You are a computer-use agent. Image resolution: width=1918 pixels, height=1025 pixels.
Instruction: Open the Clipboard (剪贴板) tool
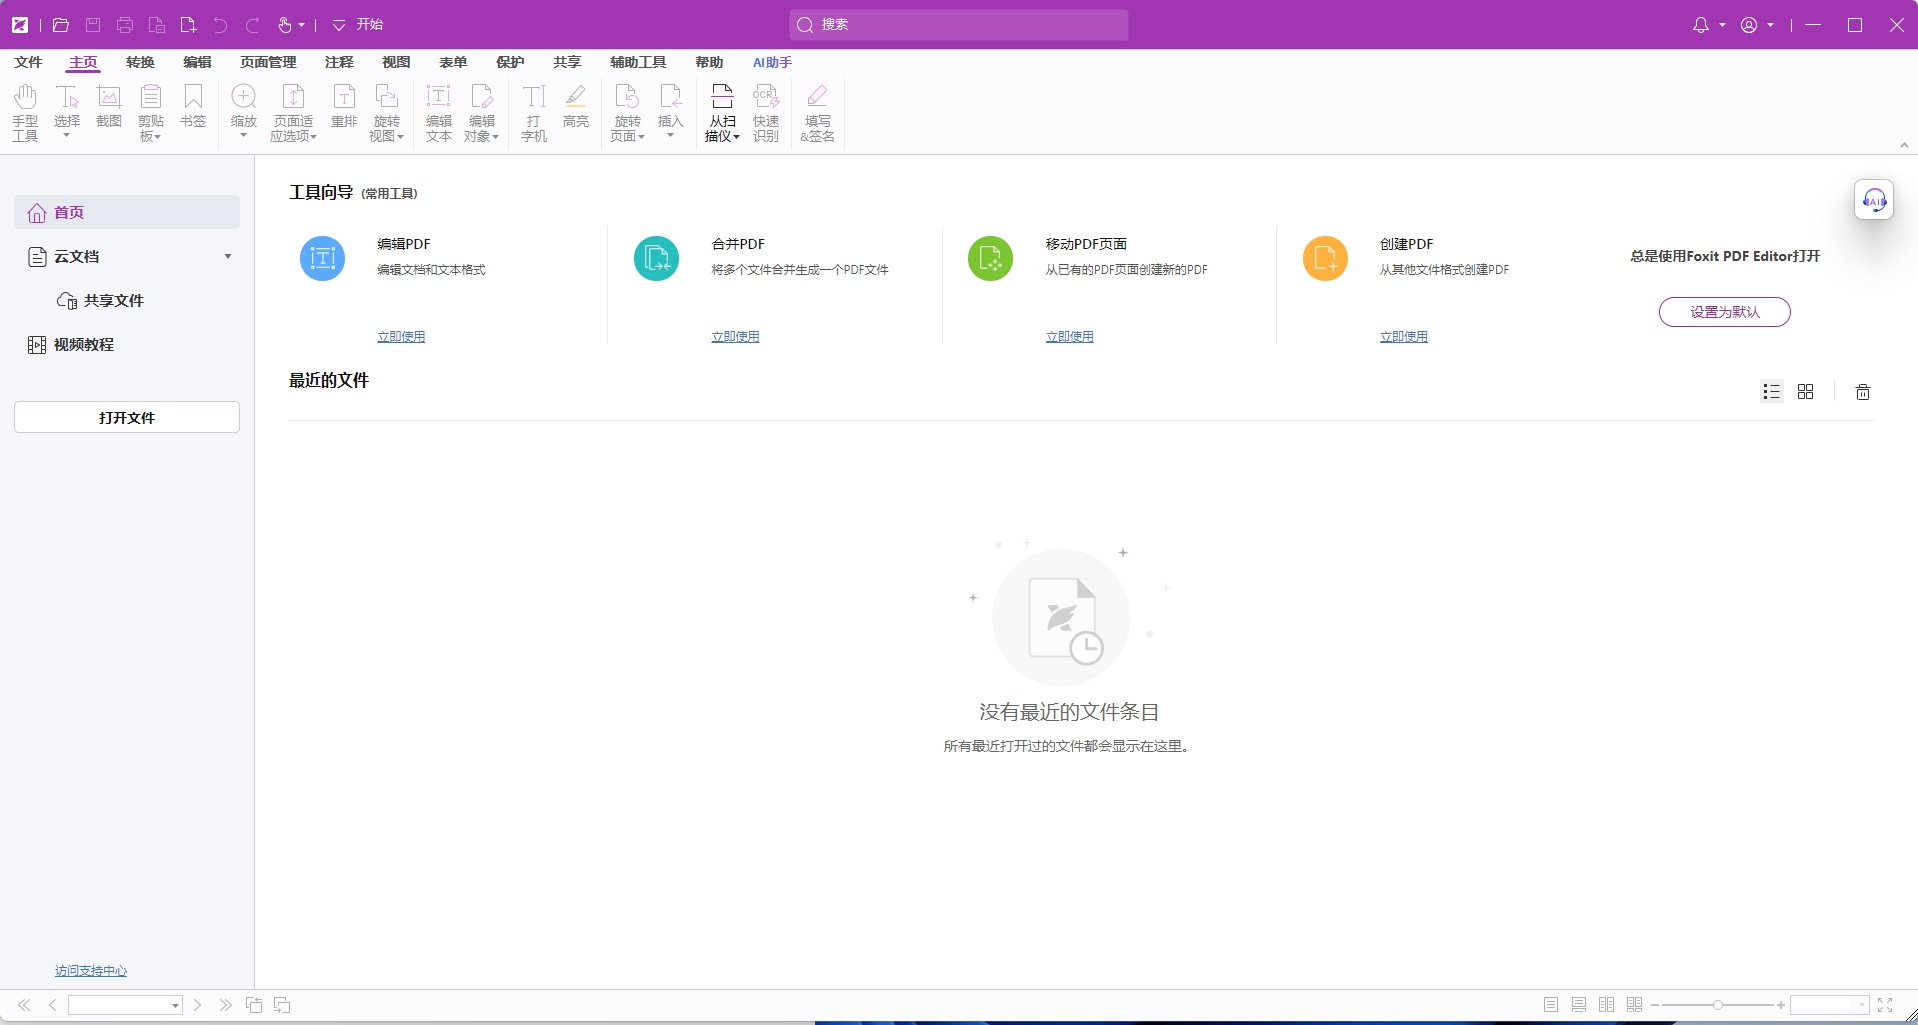click(151, 112)
